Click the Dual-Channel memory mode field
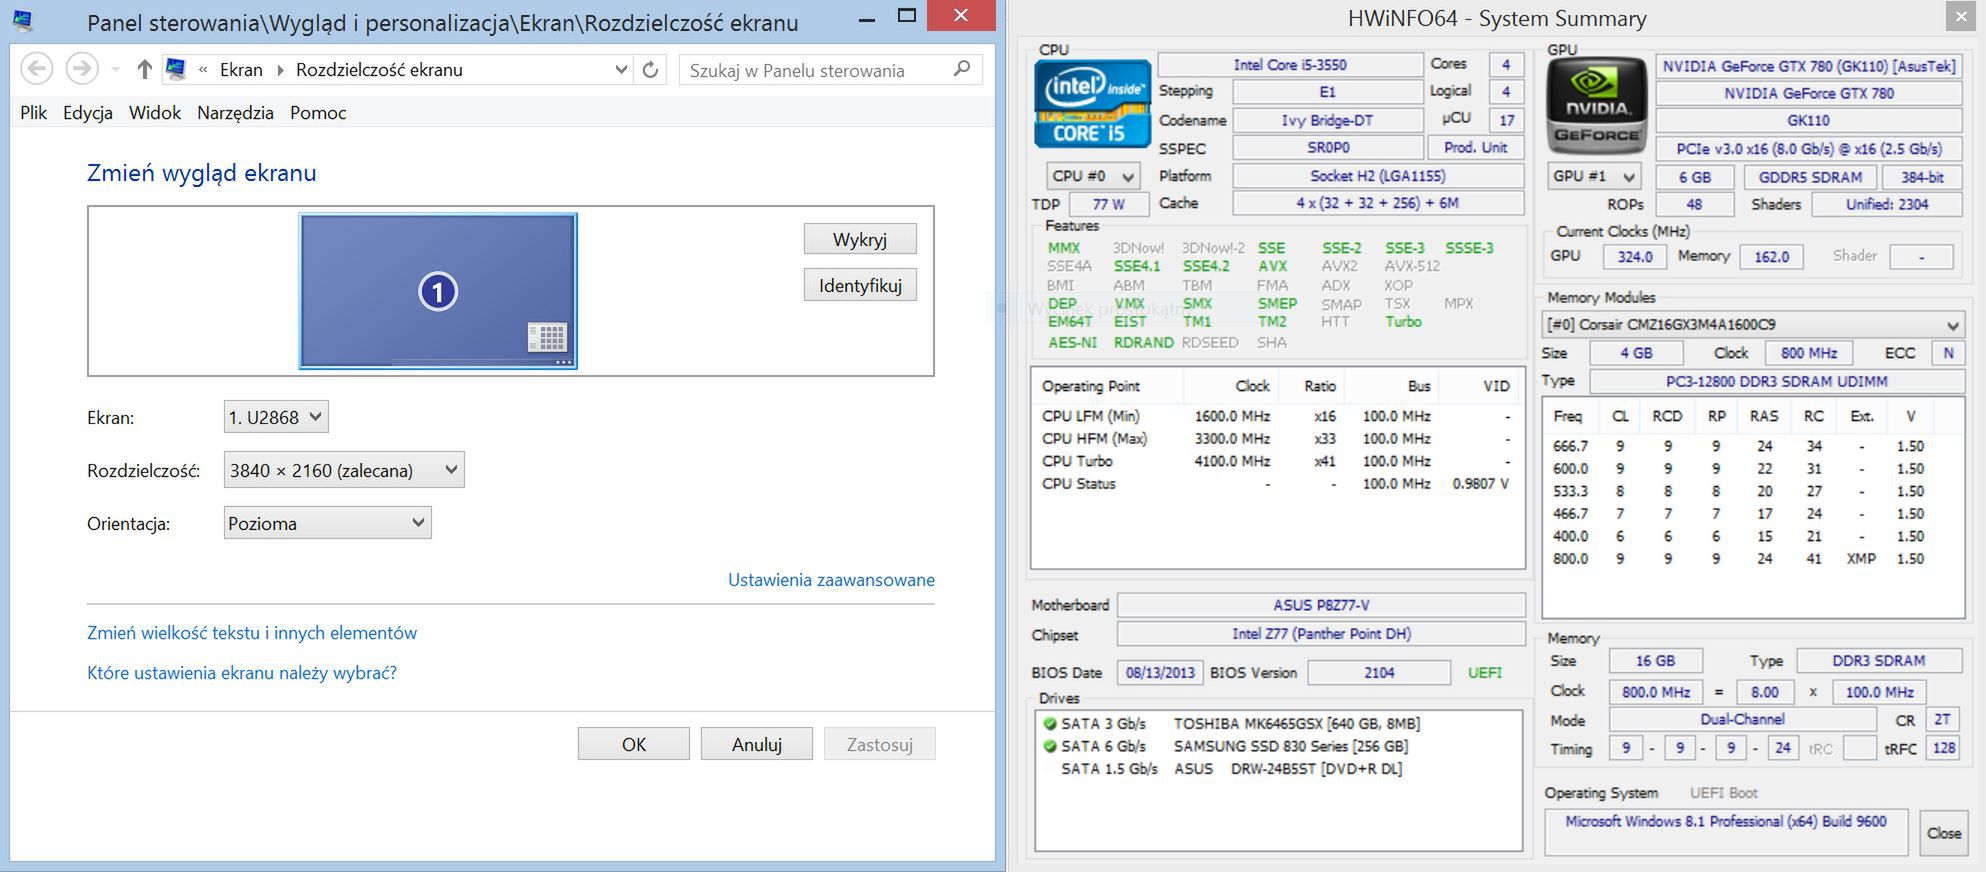This screenshot has height=872, width=1986. click(x=1742, y=719)
